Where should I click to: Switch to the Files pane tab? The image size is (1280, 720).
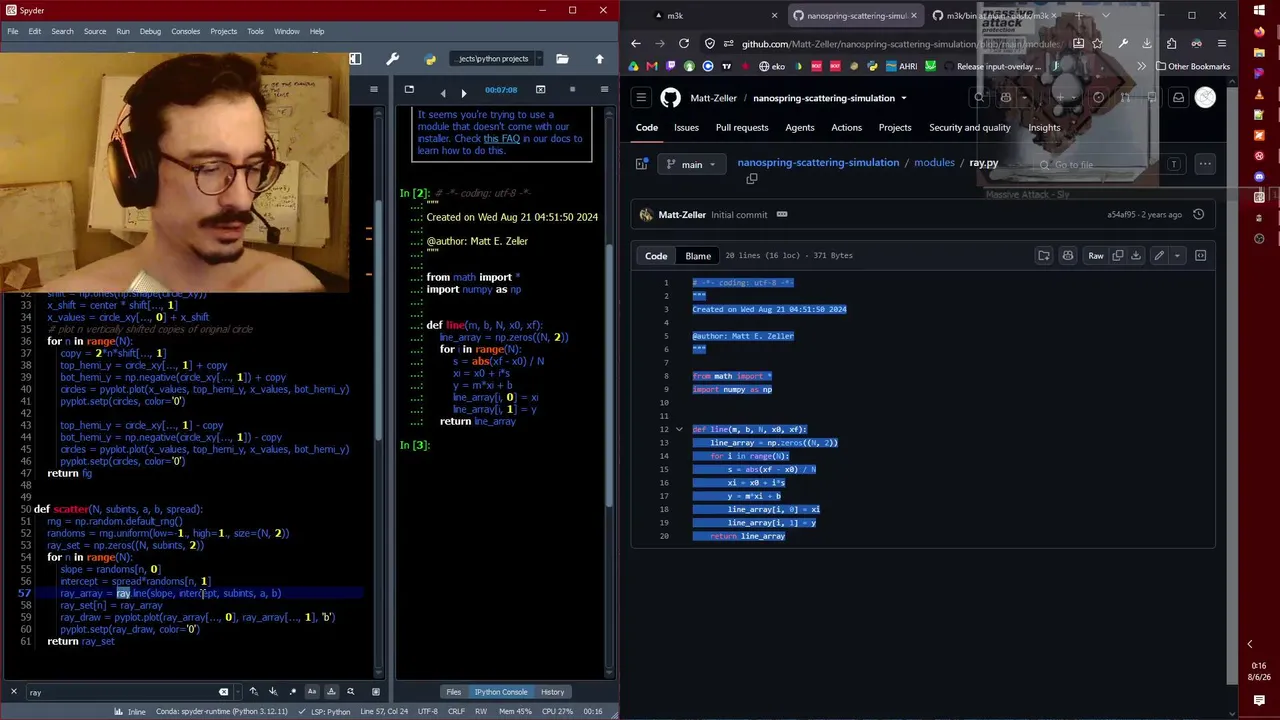453,692
